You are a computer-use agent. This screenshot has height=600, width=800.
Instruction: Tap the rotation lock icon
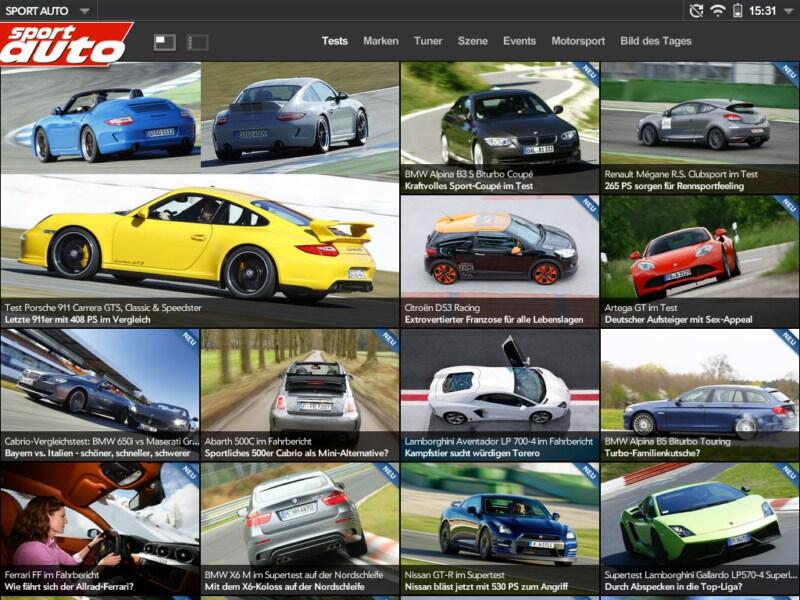tap(696, 11)
